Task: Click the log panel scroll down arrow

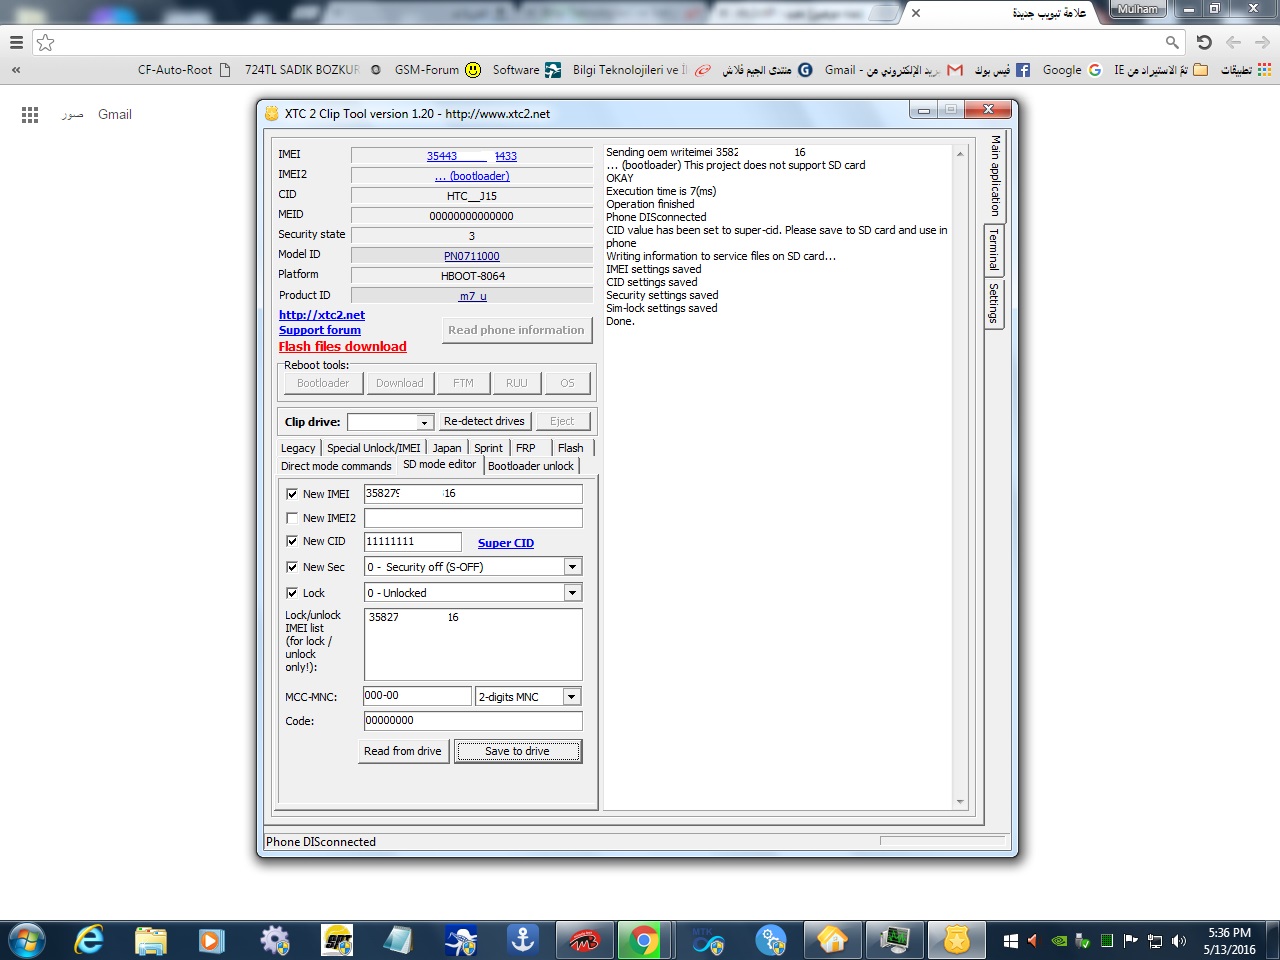Action: pyautogui.click(x=961, y=802)
